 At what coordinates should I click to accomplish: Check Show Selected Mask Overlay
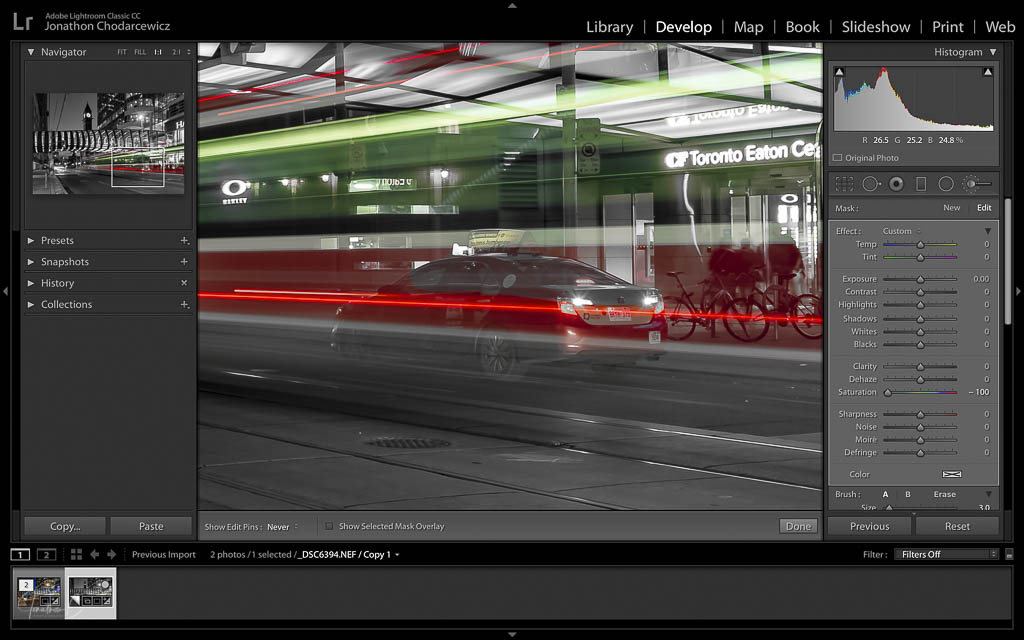coord(329,526)
